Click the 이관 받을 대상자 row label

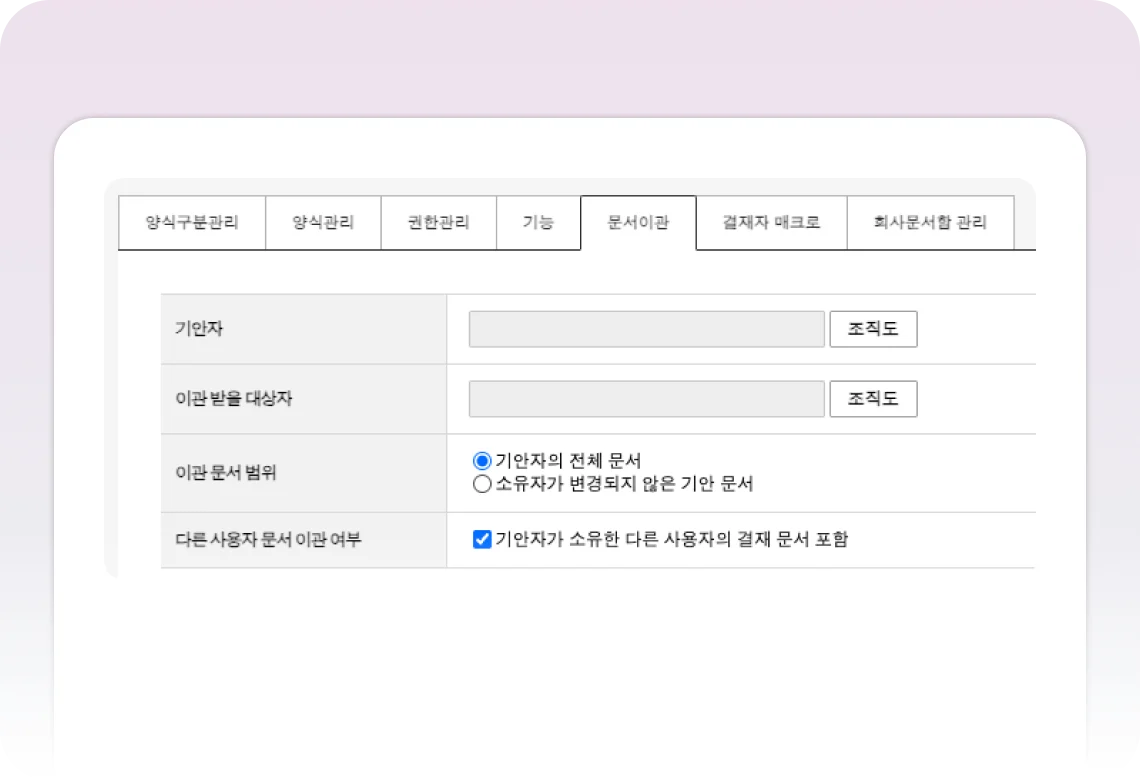[x=234, y=399]
